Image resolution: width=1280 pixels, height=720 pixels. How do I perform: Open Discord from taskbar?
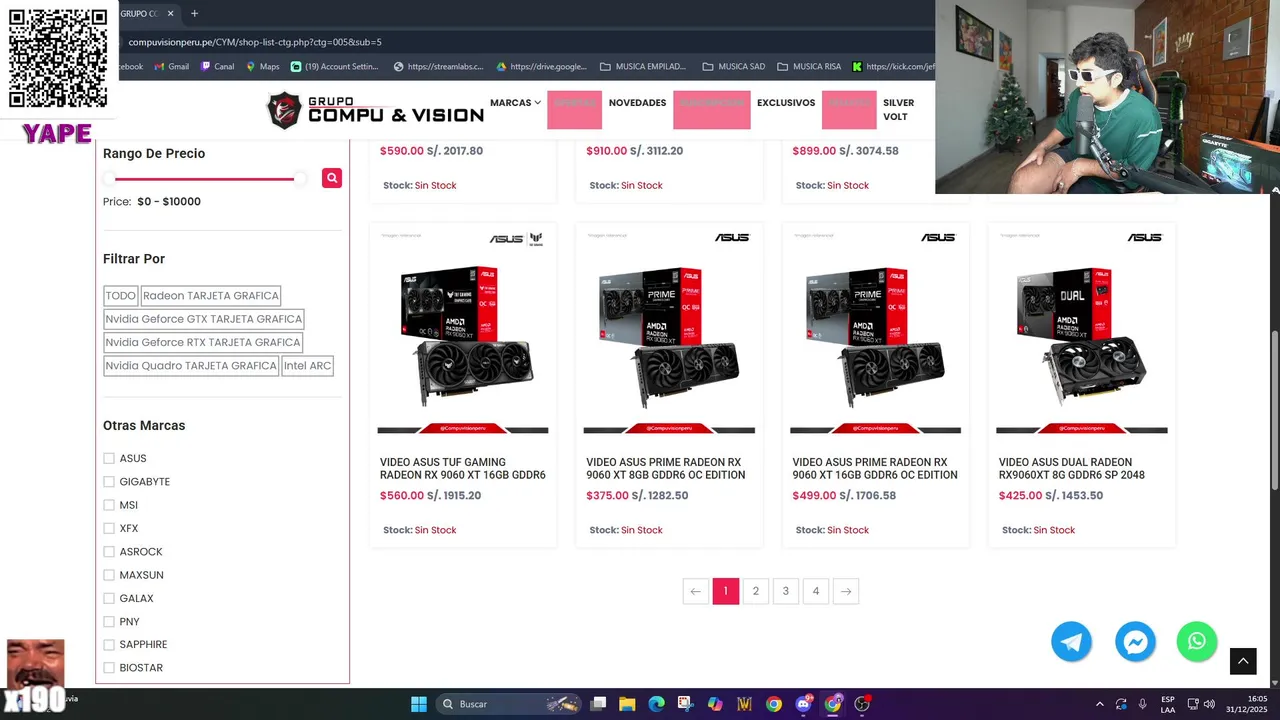click(x=803, y=704)
